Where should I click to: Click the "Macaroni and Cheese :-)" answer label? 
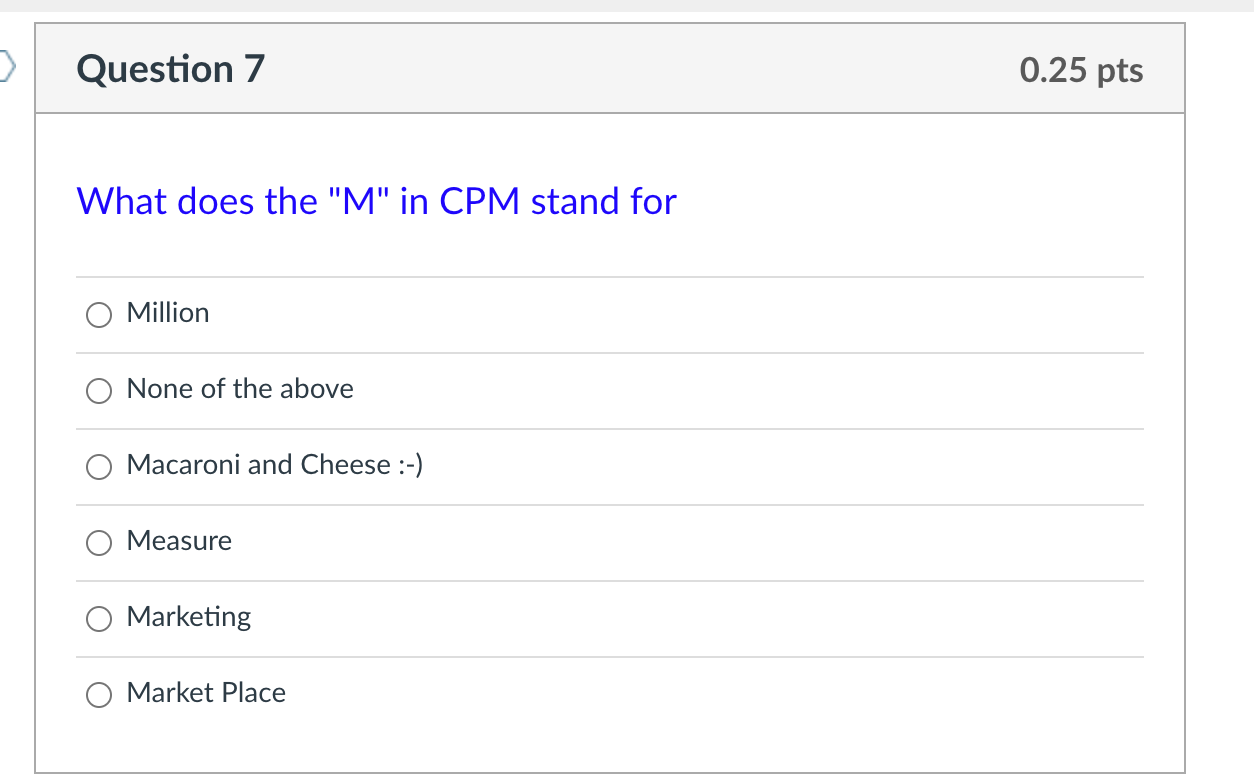coord(274,465)
